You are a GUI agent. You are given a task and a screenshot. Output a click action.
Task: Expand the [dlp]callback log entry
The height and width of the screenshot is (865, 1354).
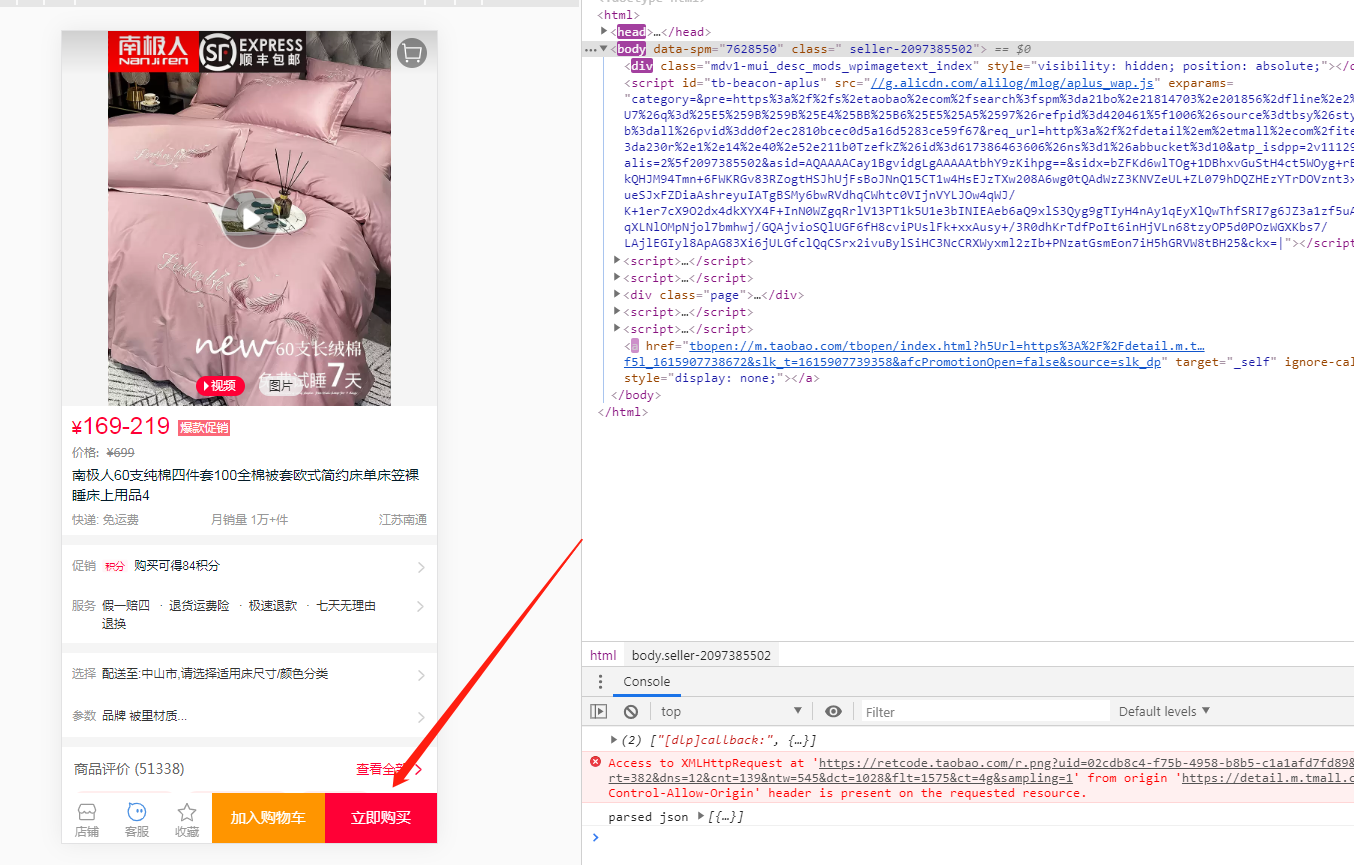614,740
